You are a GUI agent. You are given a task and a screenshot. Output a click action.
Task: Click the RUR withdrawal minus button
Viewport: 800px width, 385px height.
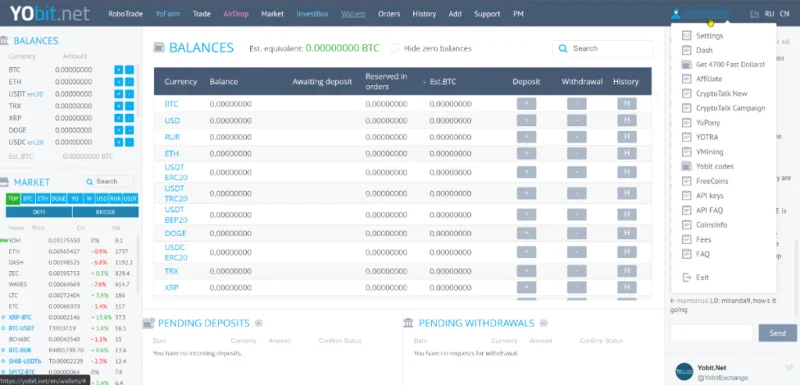coord(577,137)
